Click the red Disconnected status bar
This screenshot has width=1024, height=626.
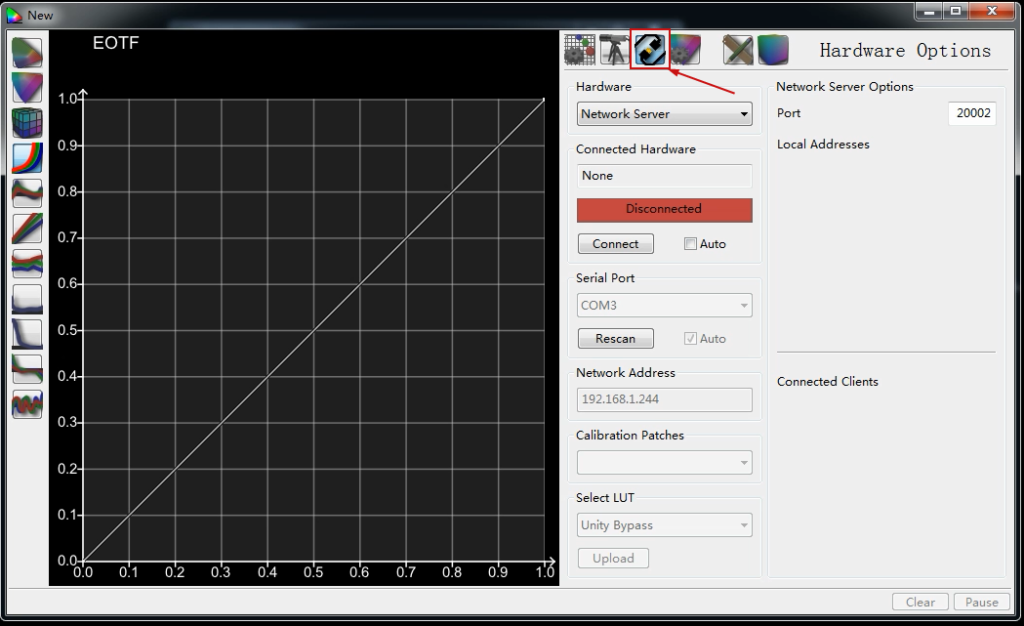[x=664, y=210]
